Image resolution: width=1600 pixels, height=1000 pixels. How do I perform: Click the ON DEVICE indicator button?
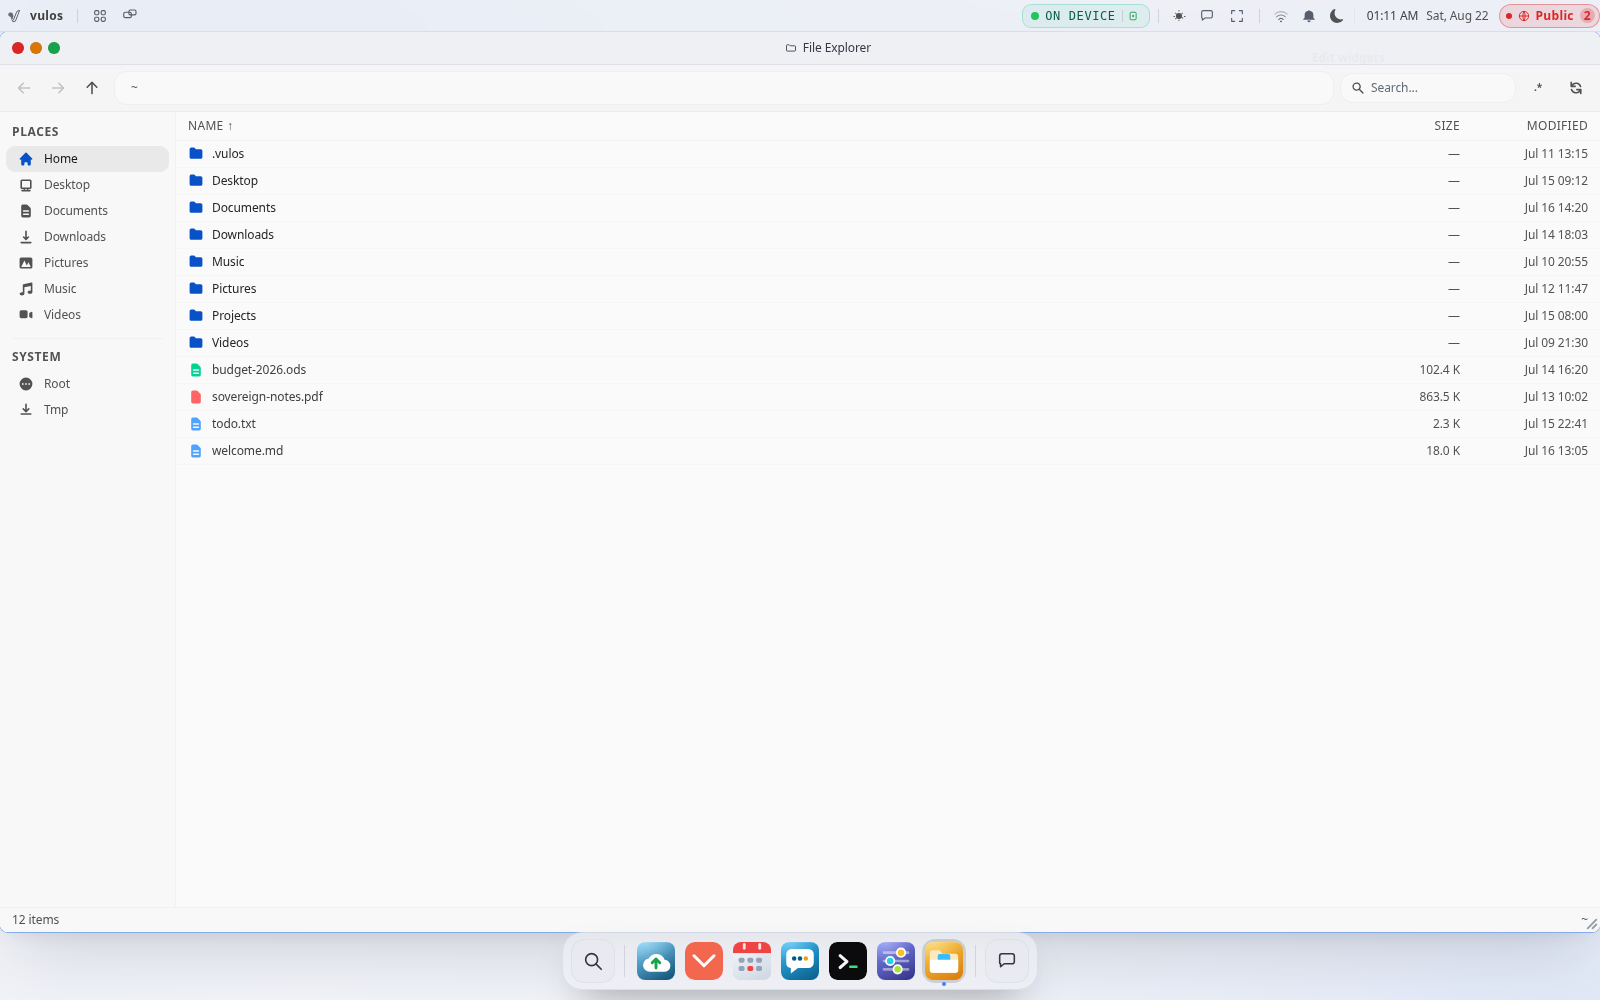click(1085, 16)
